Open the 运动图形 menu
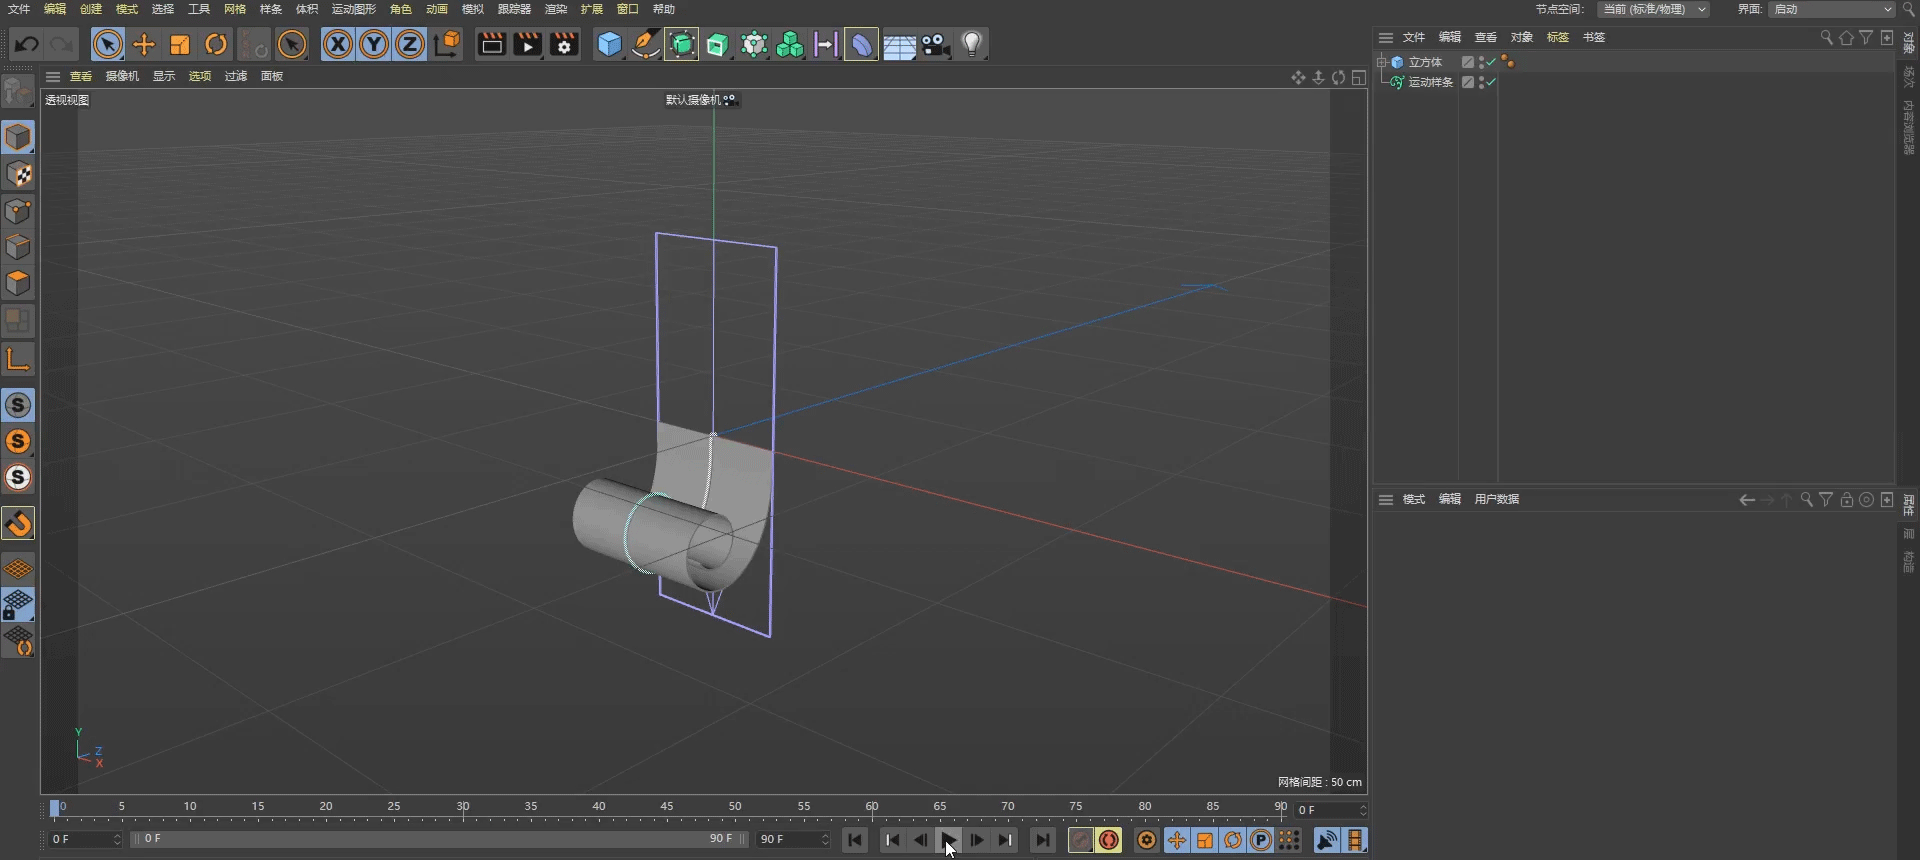1920x860 pixels. click(353, 9)
